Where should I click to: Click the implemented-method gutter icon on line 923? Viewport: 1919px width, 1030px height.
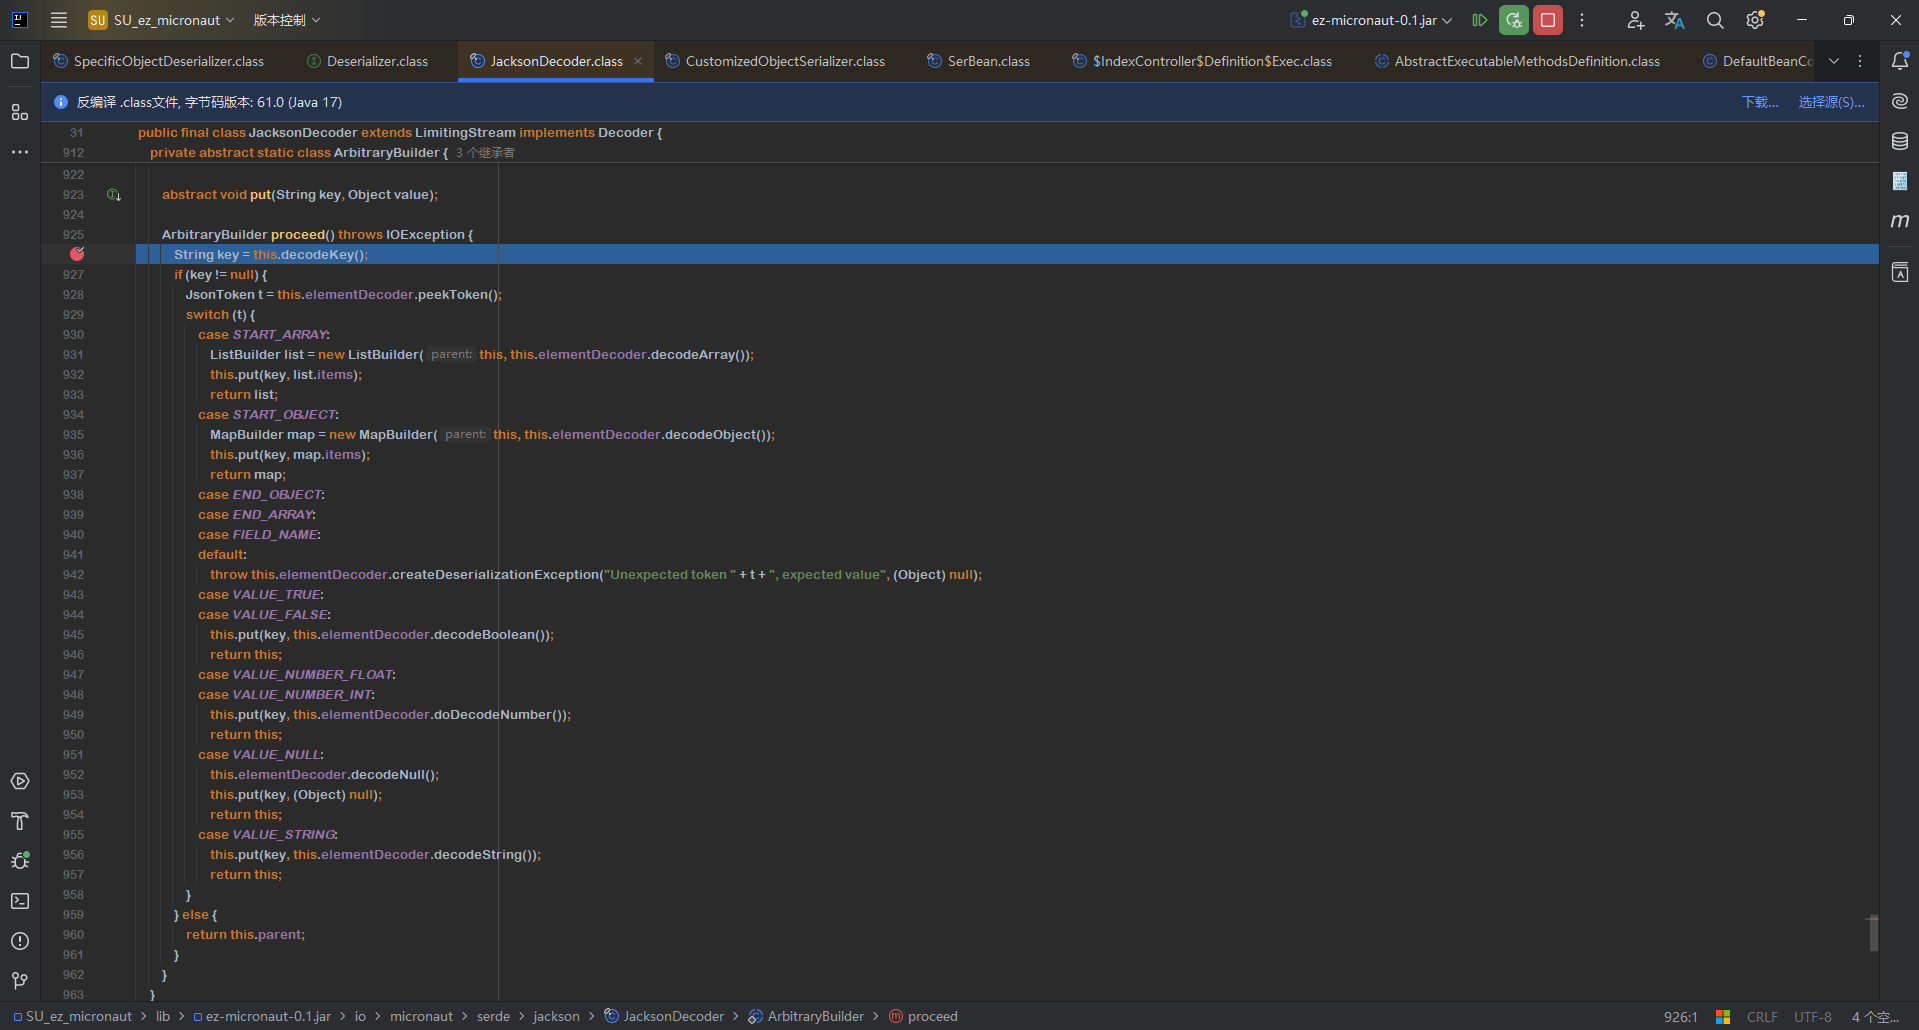(x=114, y=195)
